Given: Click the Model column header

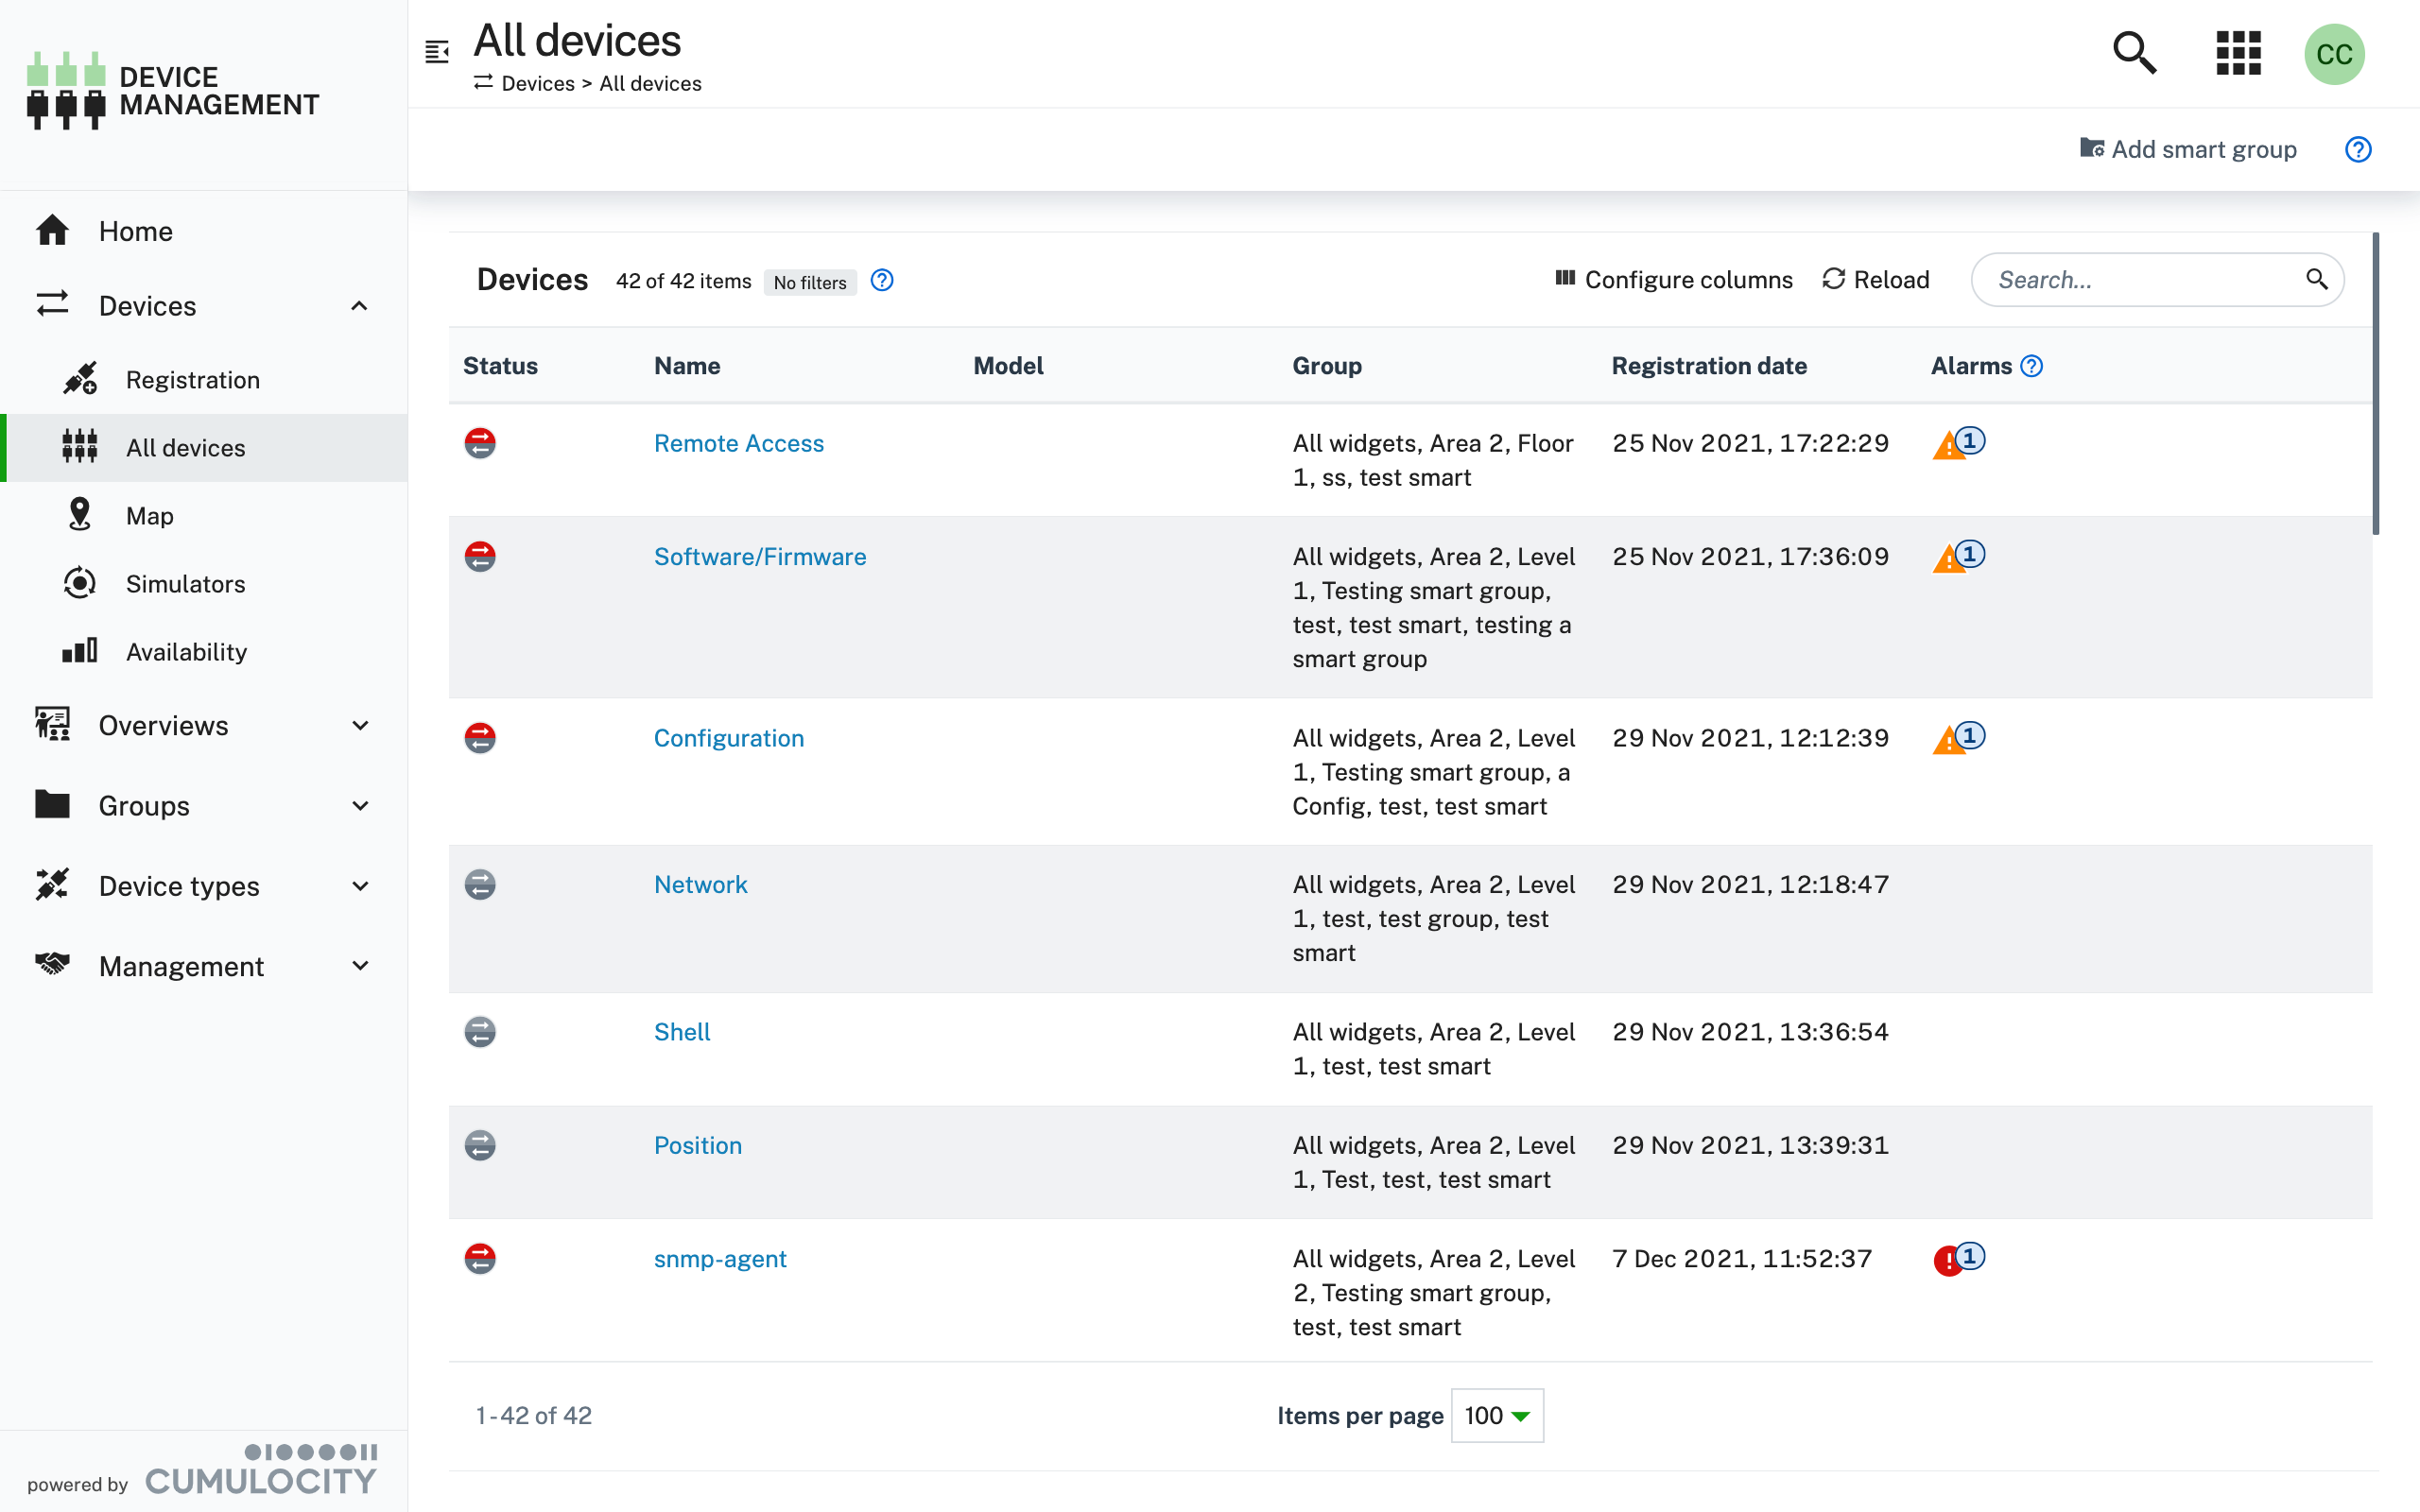Looking at the screenshot, I should coord(1008,366).
